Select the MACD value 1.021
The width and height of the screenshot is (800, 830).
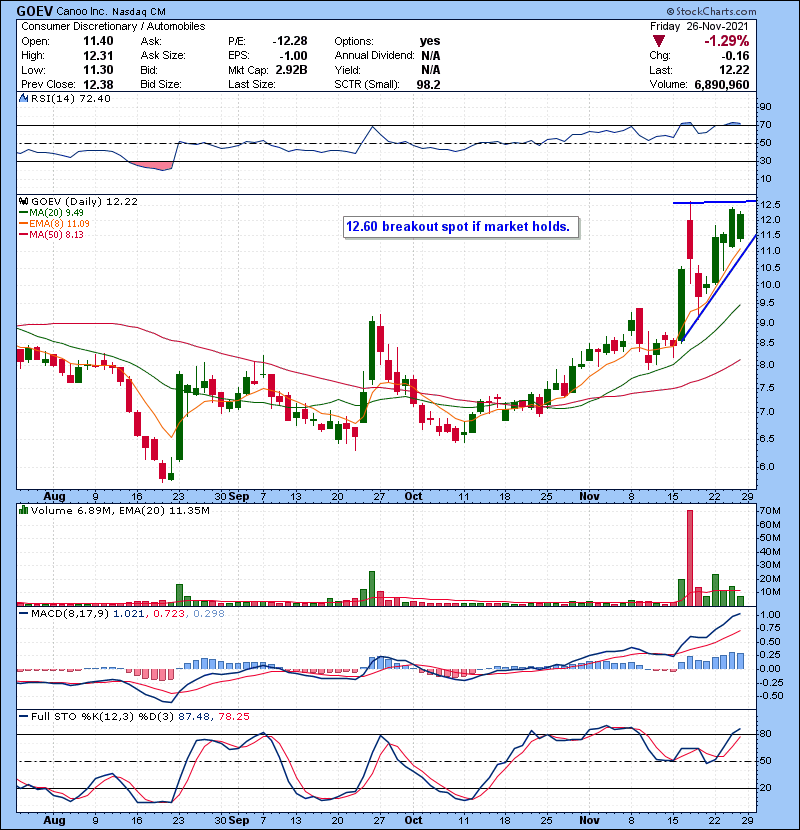pos(128,614)
